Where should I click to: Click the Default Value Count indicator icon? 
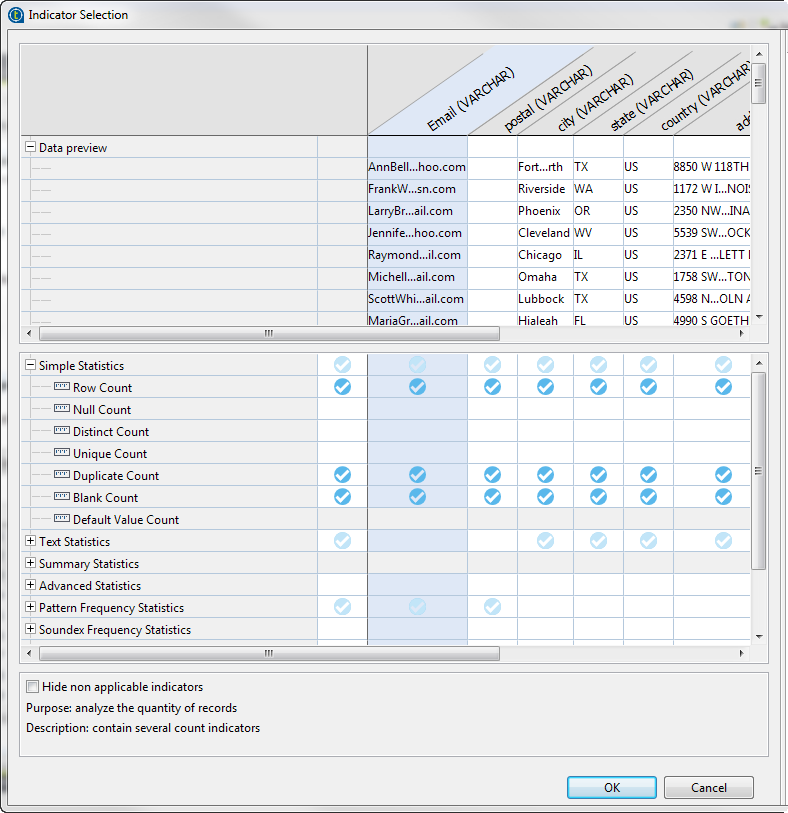point(62,520)
